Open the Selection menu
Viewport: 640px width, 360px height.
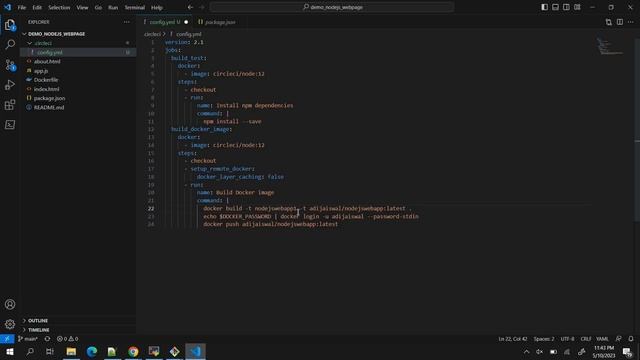pos(59,7)
